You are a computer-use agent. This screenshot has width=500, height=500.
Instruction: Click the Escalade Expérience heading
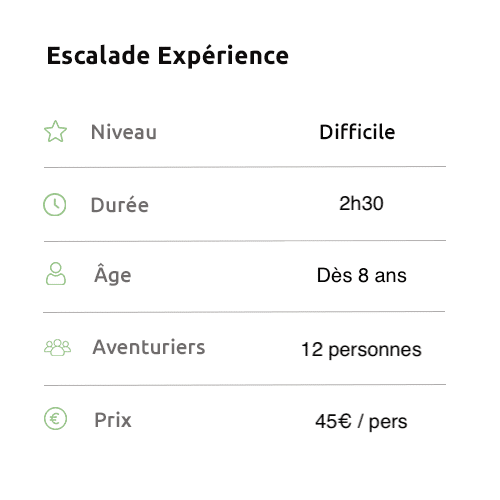pyautogui.click(x=168, y=56)
